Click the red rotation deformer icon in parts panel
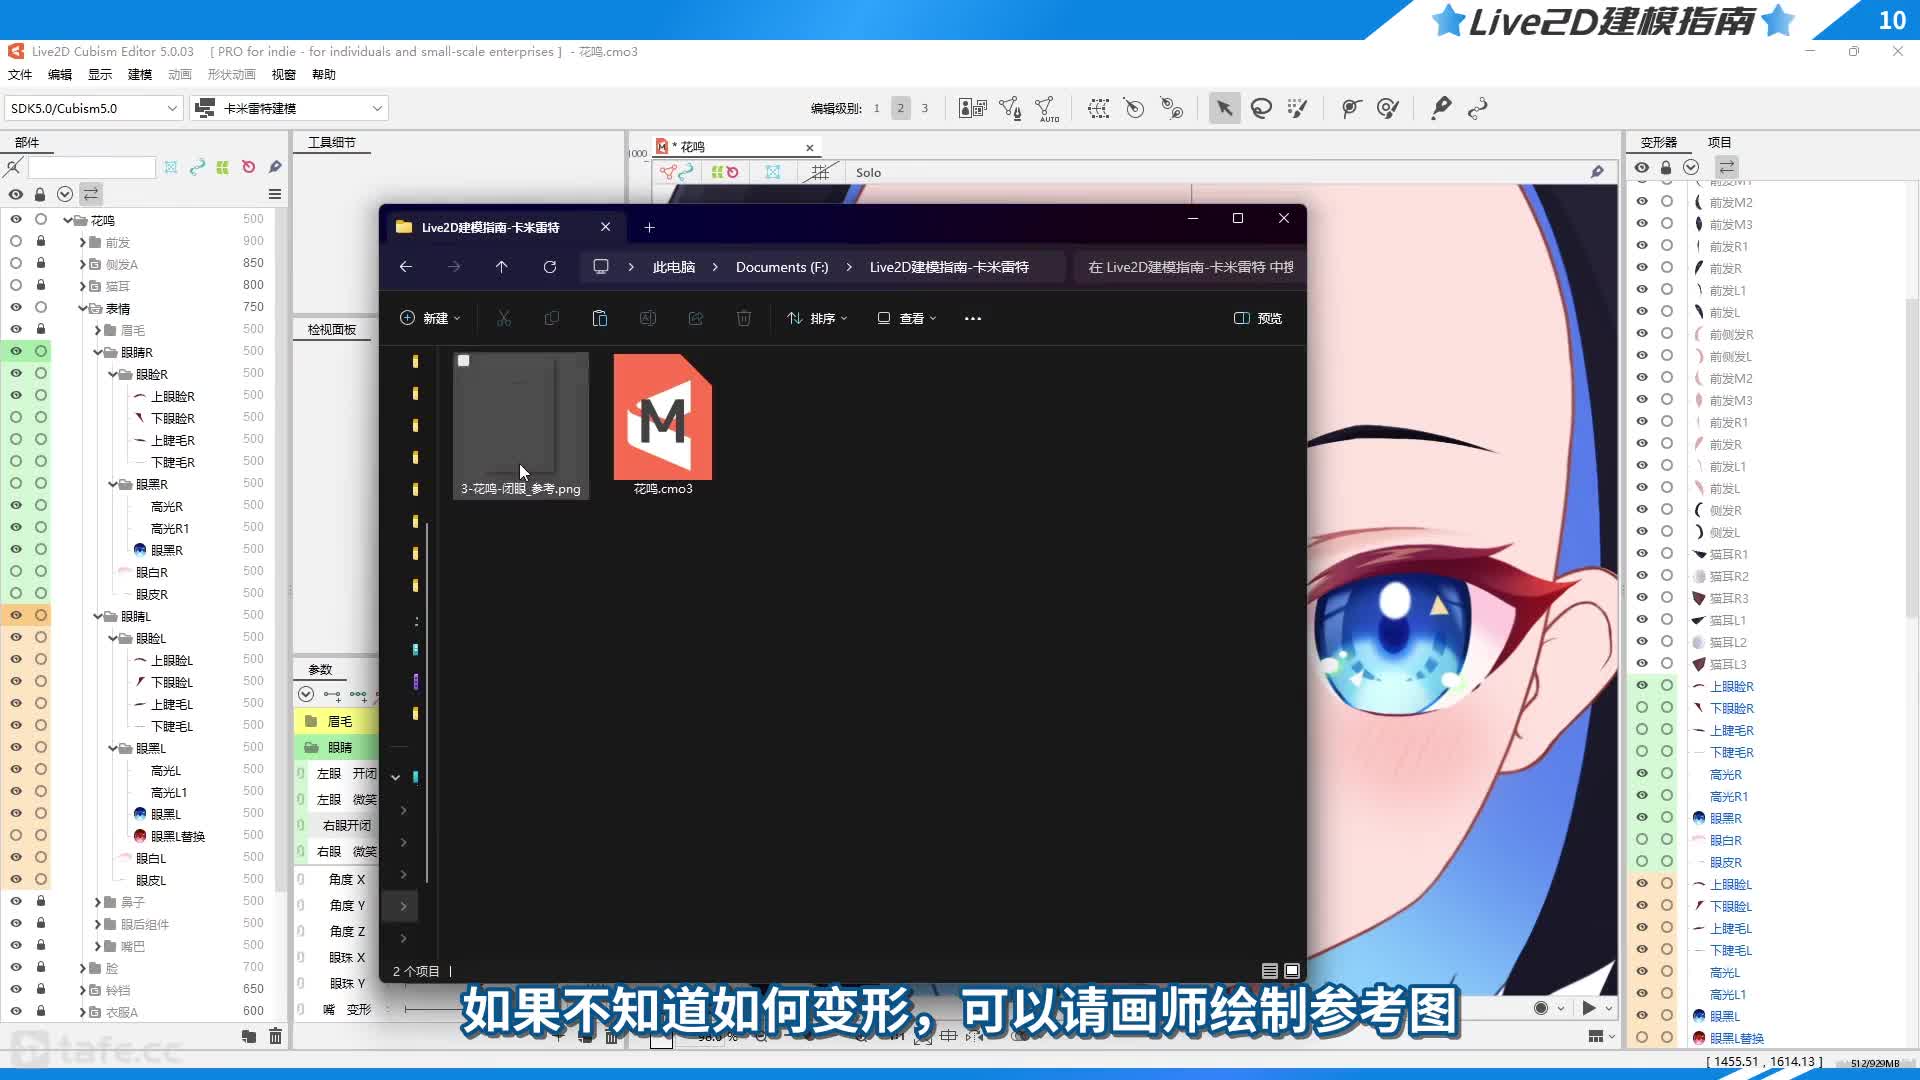This screenshot has height=1080, width=1920. pyautogui.click(x=249, y=167)
